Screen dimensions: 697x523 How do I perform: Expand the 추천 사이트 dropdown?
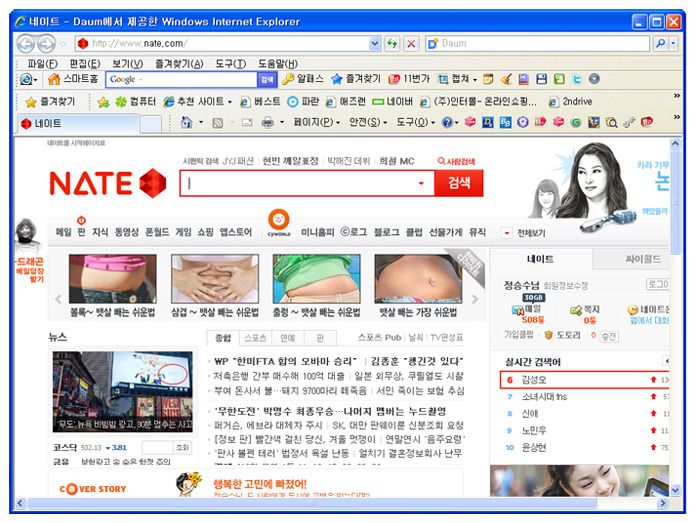click(230, 102)
